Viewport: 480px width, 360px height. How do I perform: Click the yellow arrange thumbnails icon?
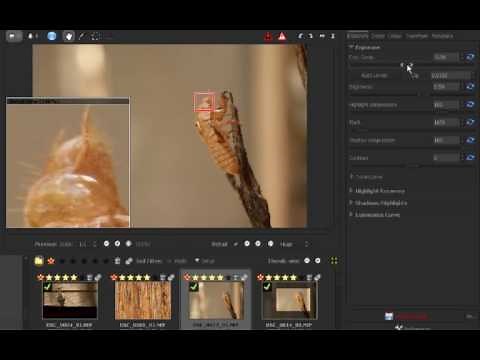pyautogui.click(x=334, y=261)
